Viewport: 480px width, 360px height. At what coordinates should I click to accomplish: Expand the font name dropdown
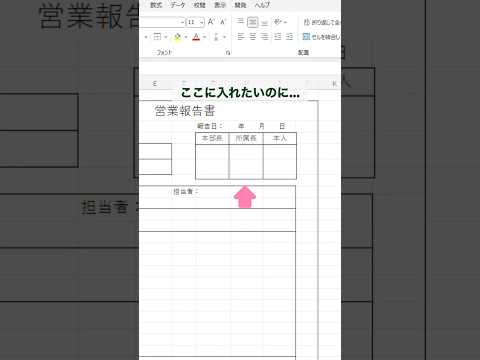(182, 22)
